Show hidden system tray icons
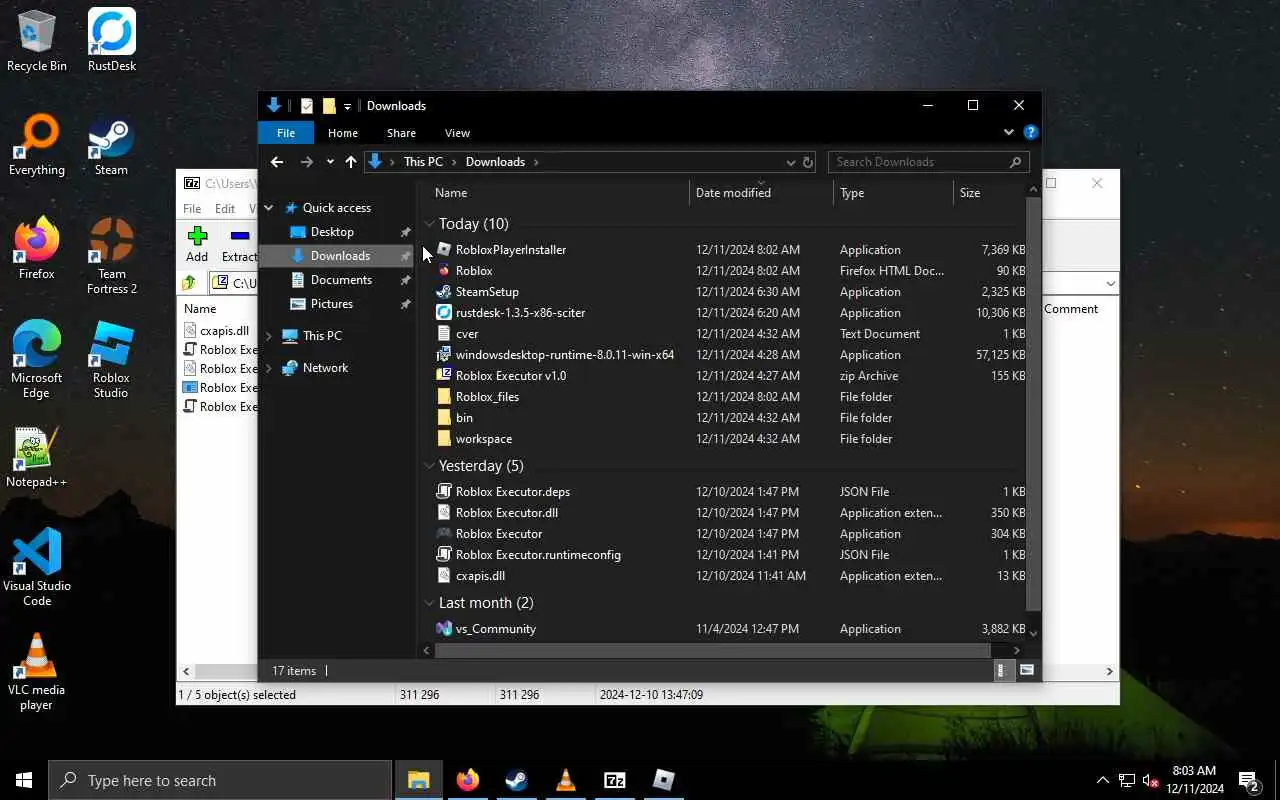The width and height of the screenshot is (1280, 800). pyautogui.click(x=1103, y=780)
